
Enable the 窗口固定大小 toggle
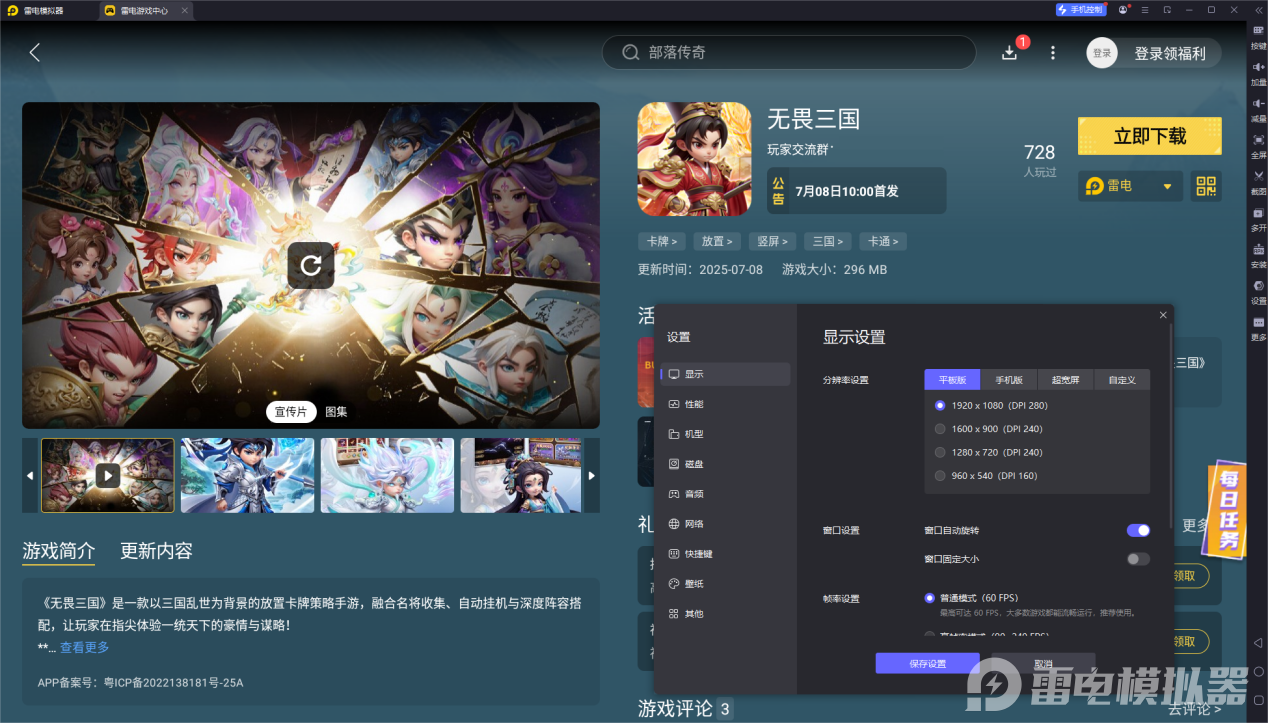point(1137,560)
